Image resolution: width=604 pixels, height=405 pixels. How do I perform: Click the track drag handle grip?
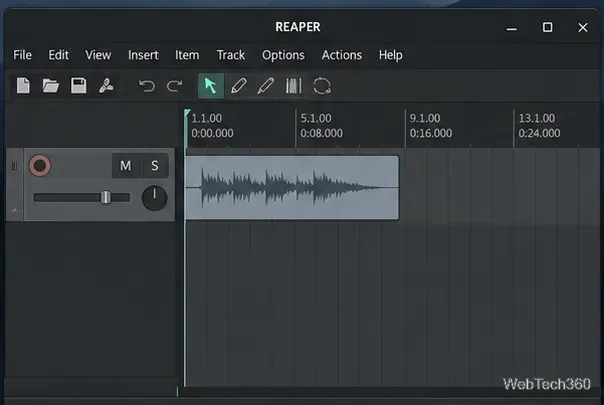pyautogui.click(x=14, y=166)
